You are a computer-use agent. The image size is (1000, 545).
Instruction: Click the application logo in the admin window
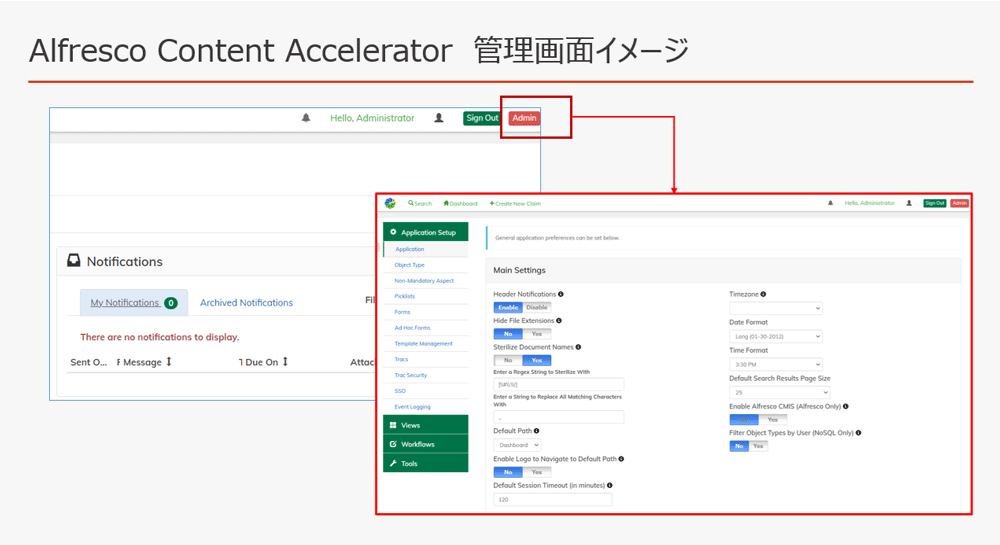click(x=390, y=203)
